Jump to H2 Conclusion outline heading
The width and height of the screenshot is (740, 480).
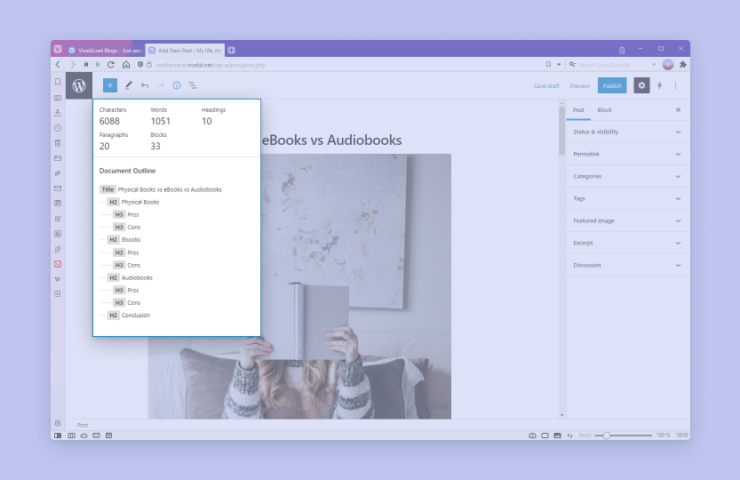128,315
